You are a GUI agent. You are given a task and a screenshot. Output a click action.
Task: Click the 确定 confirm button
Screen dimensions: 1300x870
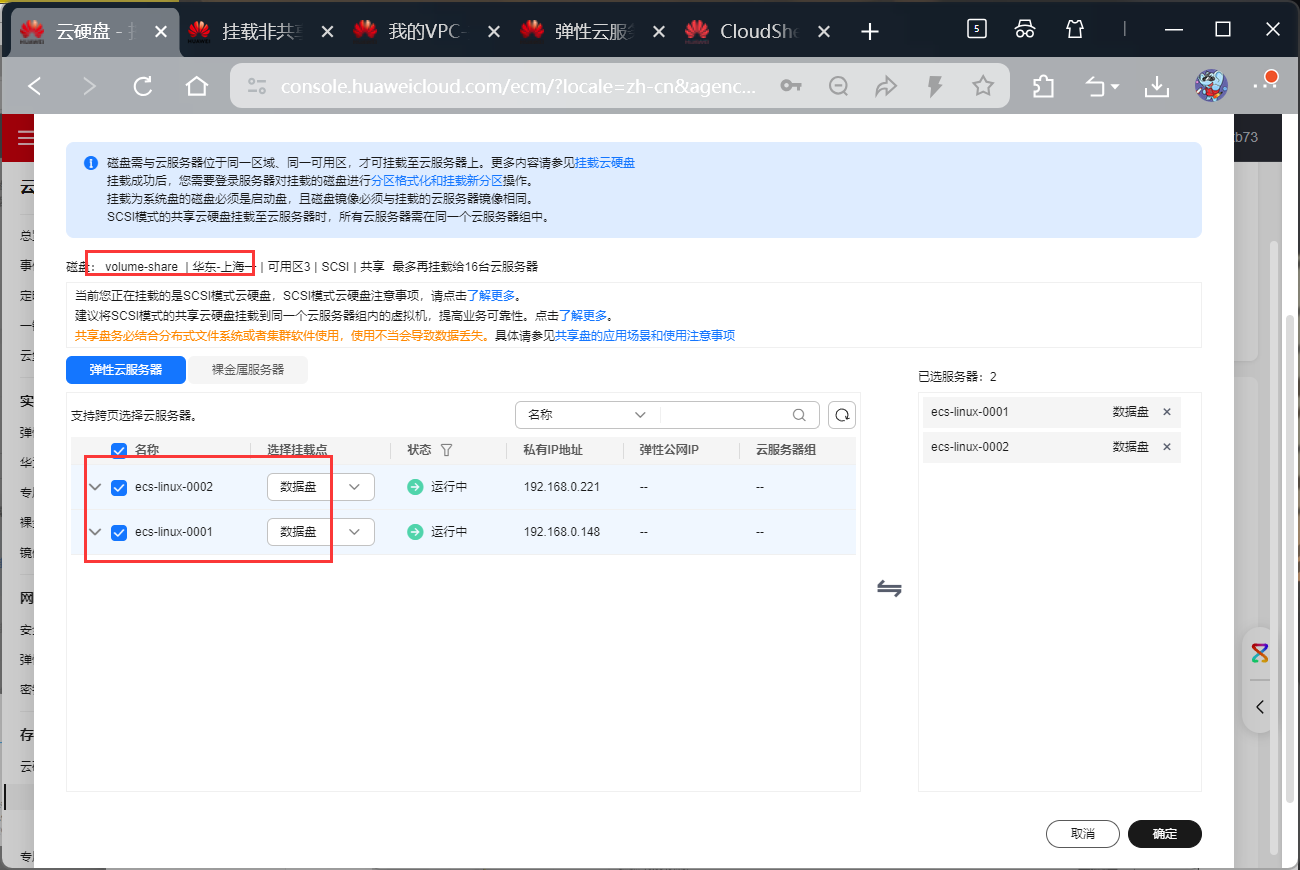tap(1165, 834)
